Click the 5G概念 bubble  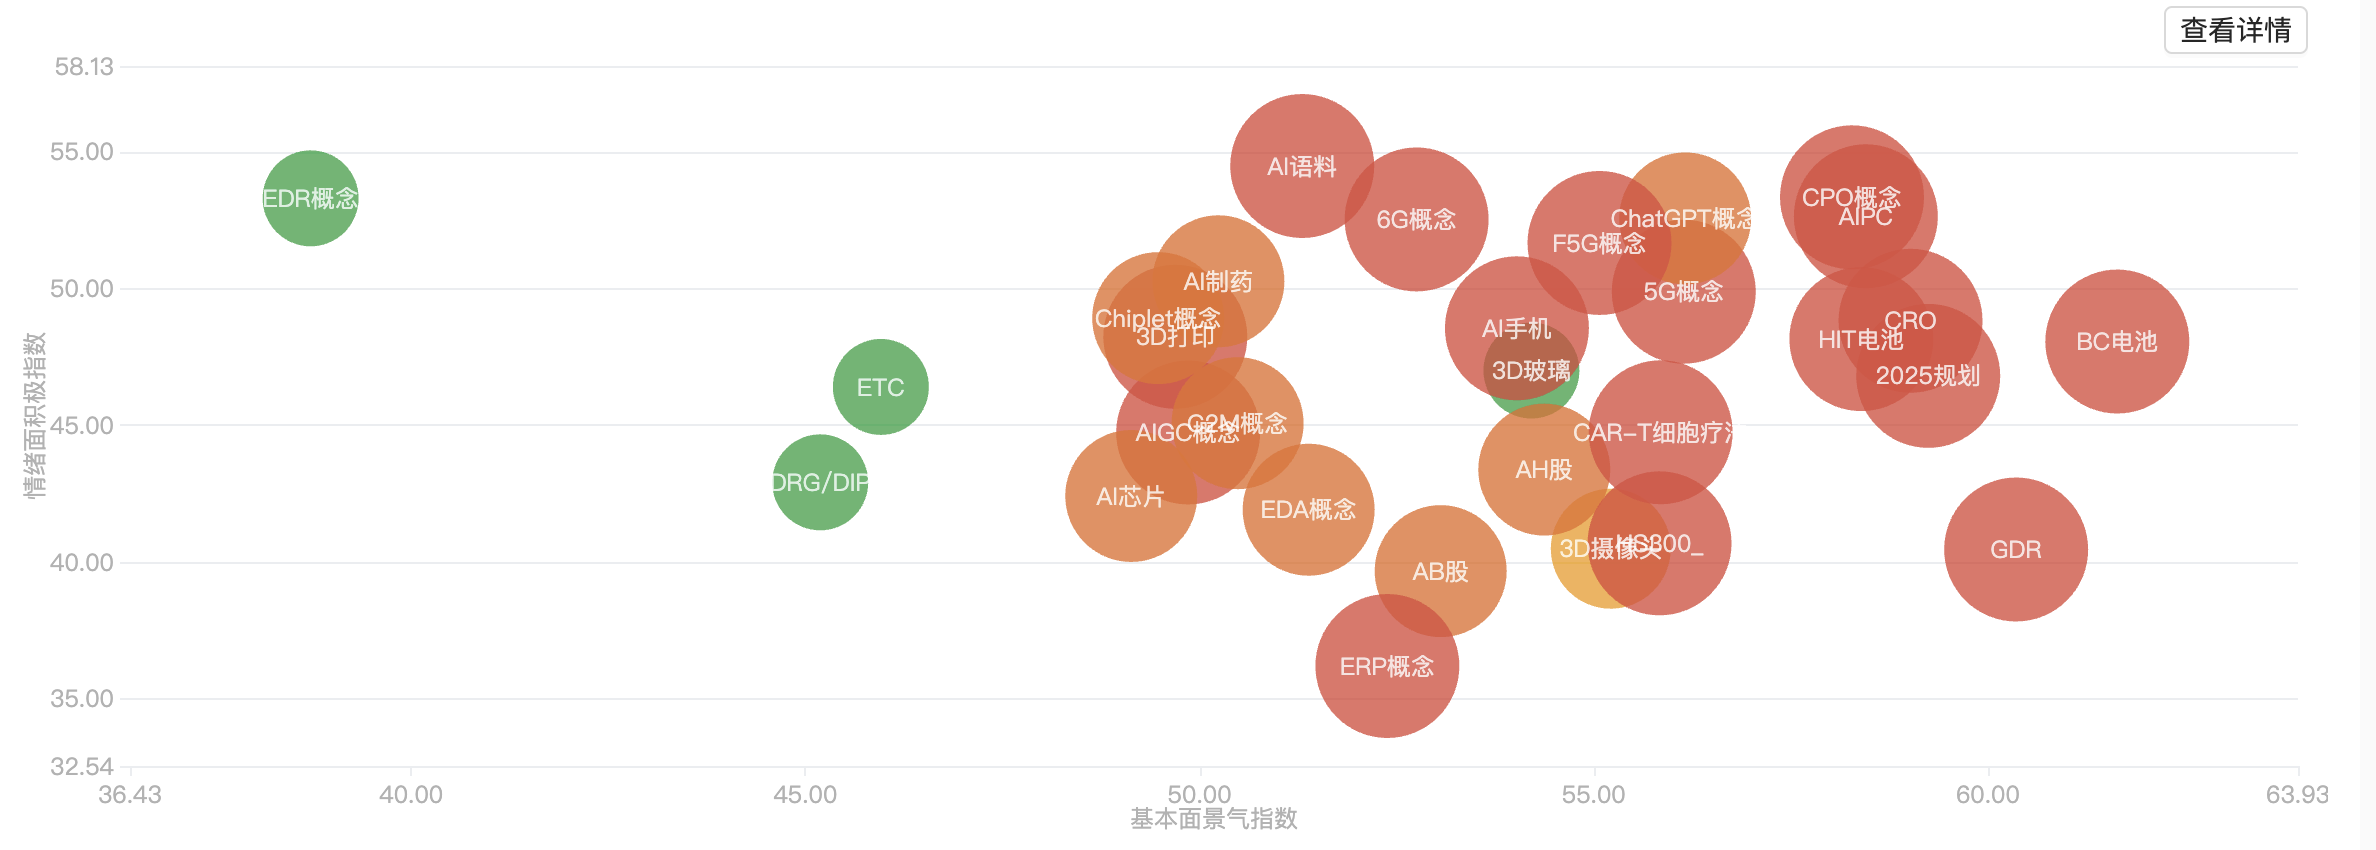pos(1684,300)
